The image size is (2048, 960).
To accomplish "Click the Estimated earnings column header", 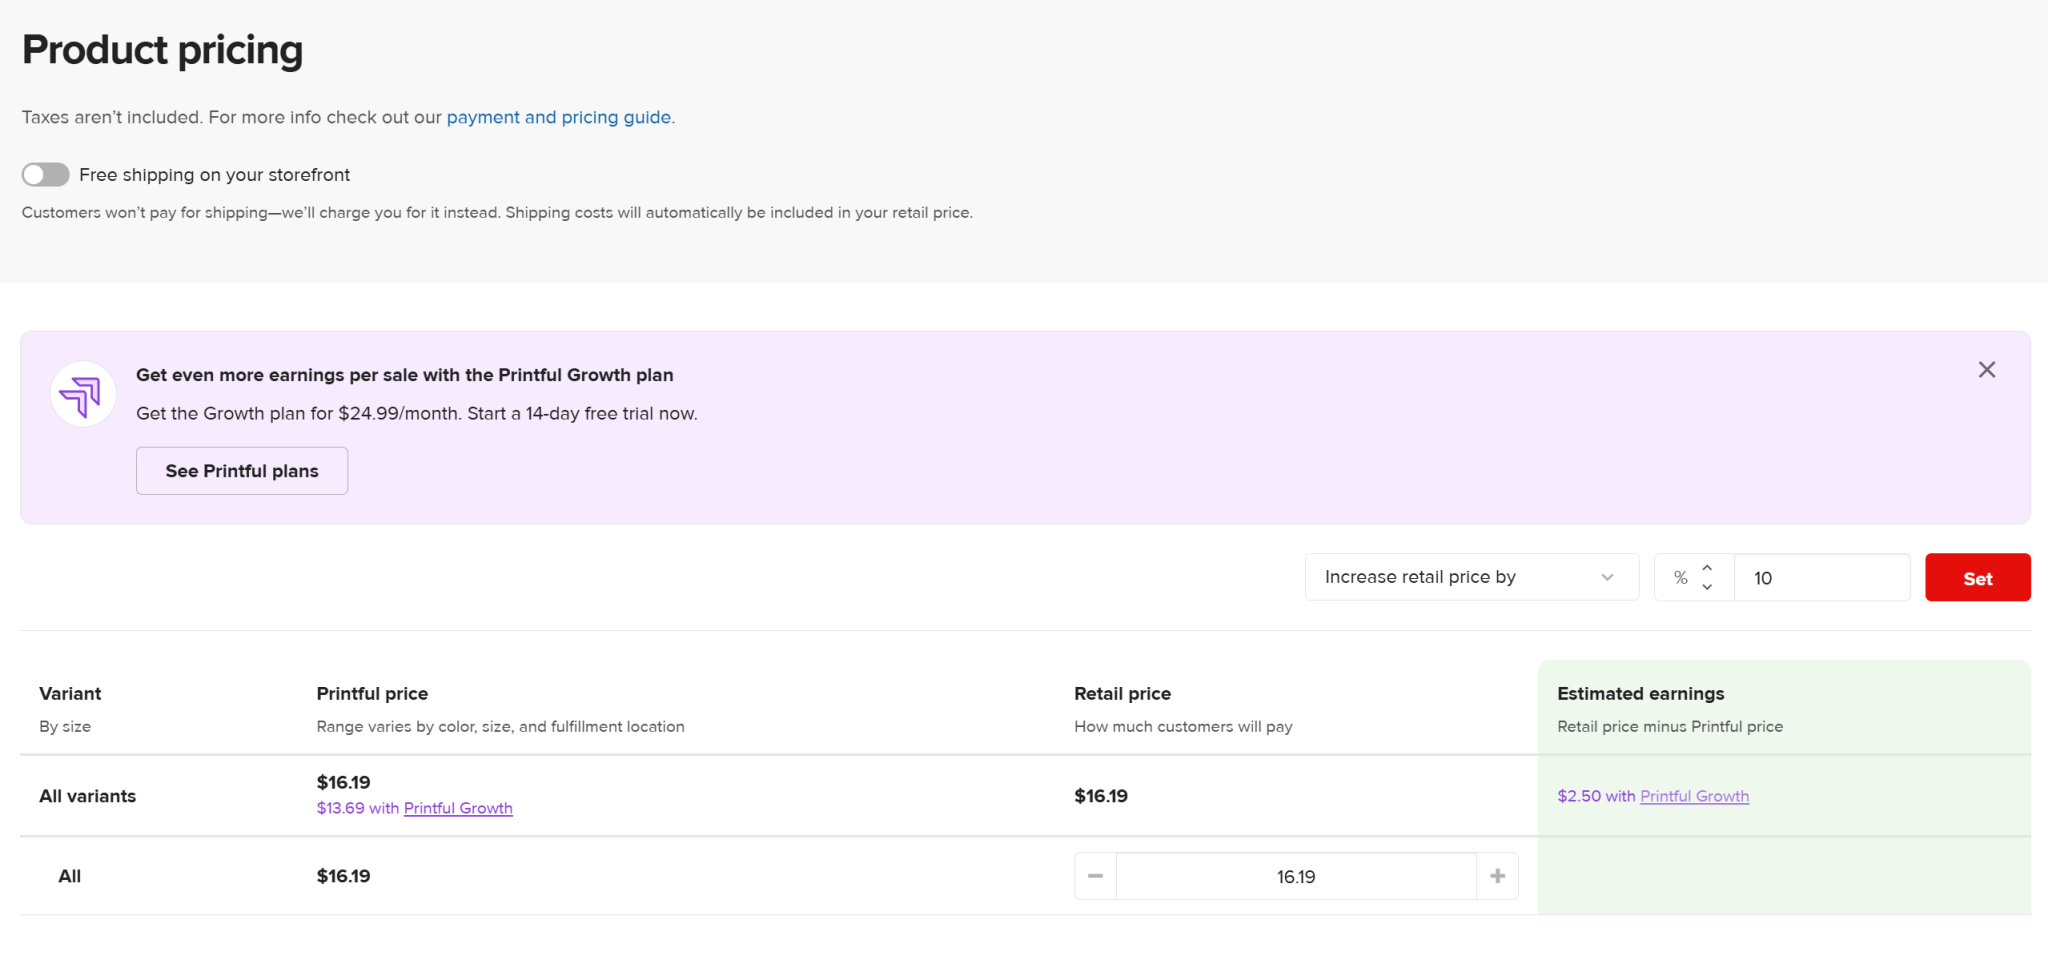I will (1640, 693).
